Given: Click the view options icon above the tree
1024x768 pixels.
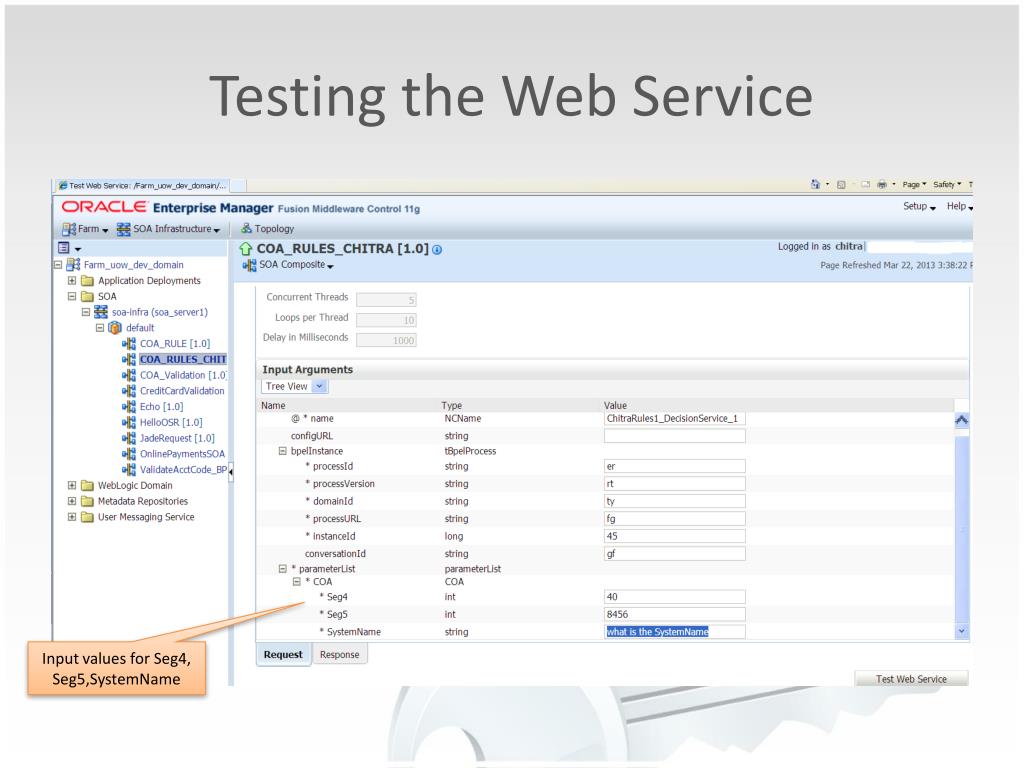Looking at the screenshot, I should click(x=63, y=248).
